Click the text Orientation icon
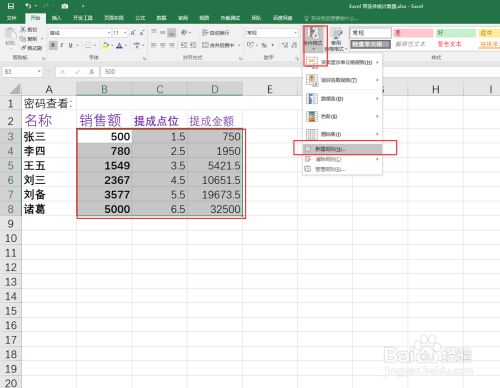The width and height of the screenshot is (500, 388). 184,32
